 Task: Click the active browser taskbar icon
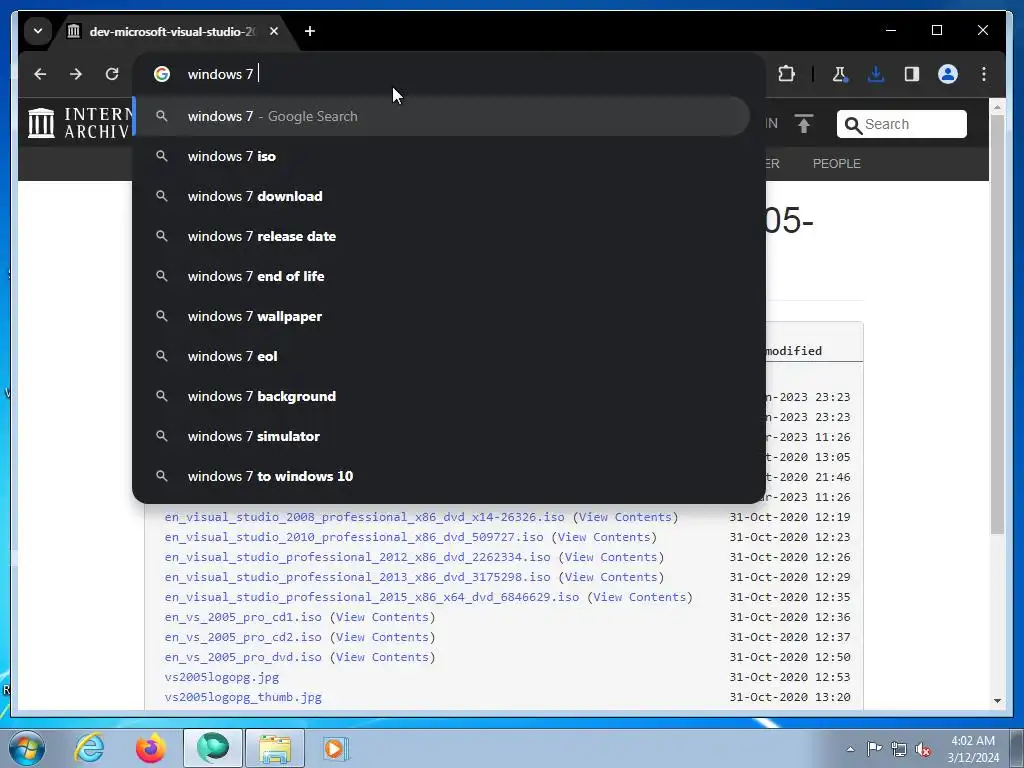[213, 748]
